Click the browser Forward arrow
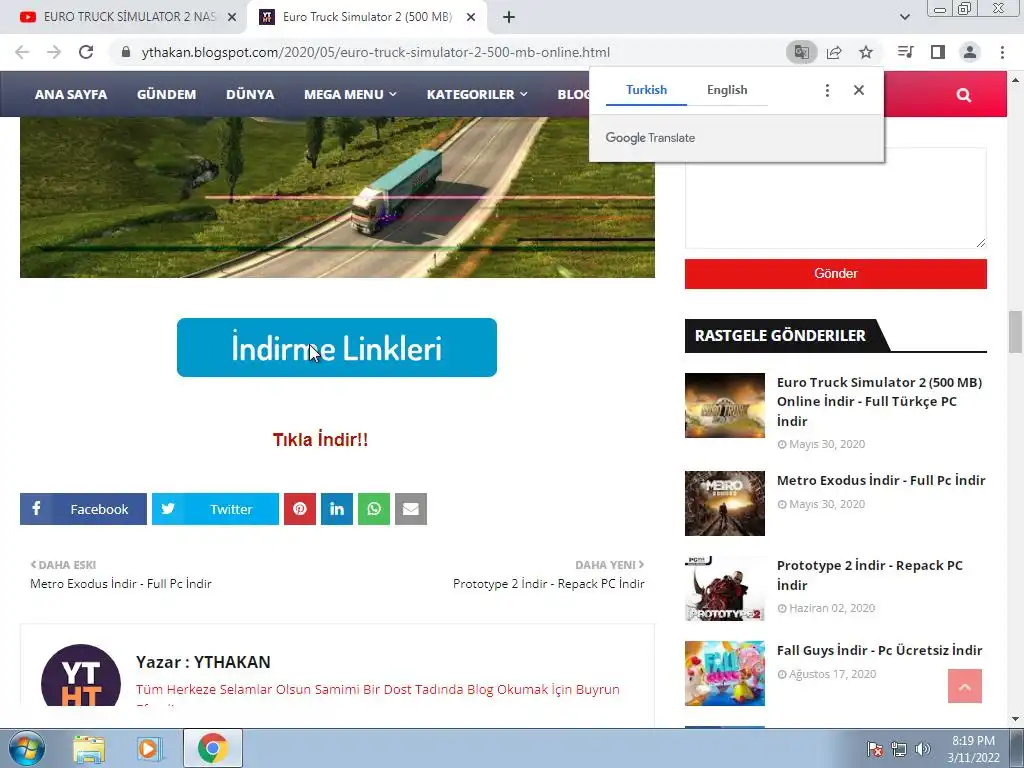This screenshot has height=768, width=1024. tap(54, 52)
